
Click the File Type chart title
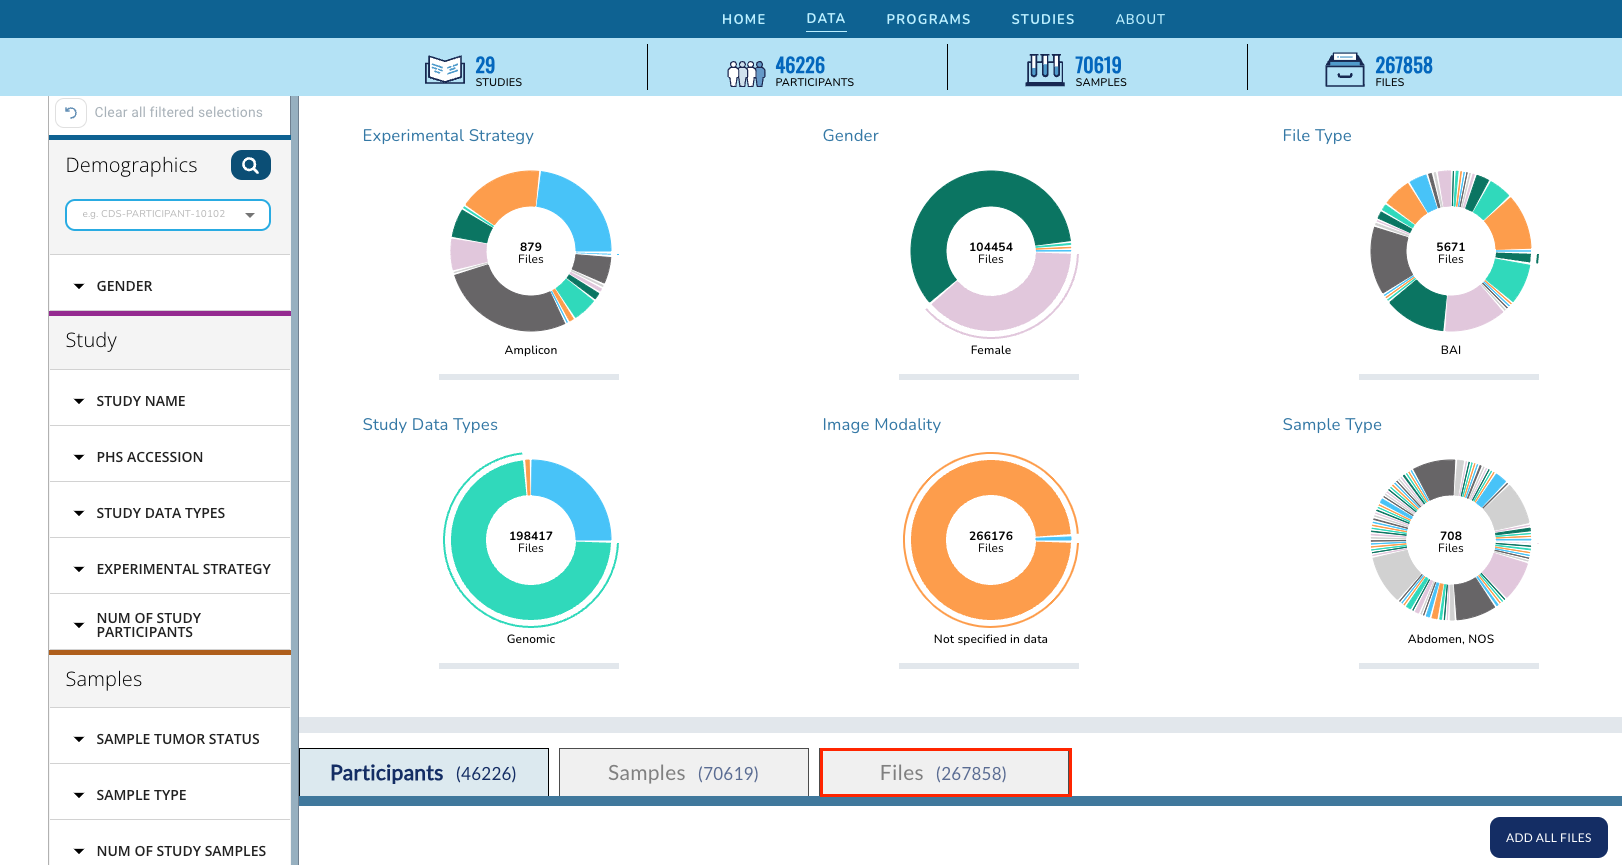pos(1317,135)
